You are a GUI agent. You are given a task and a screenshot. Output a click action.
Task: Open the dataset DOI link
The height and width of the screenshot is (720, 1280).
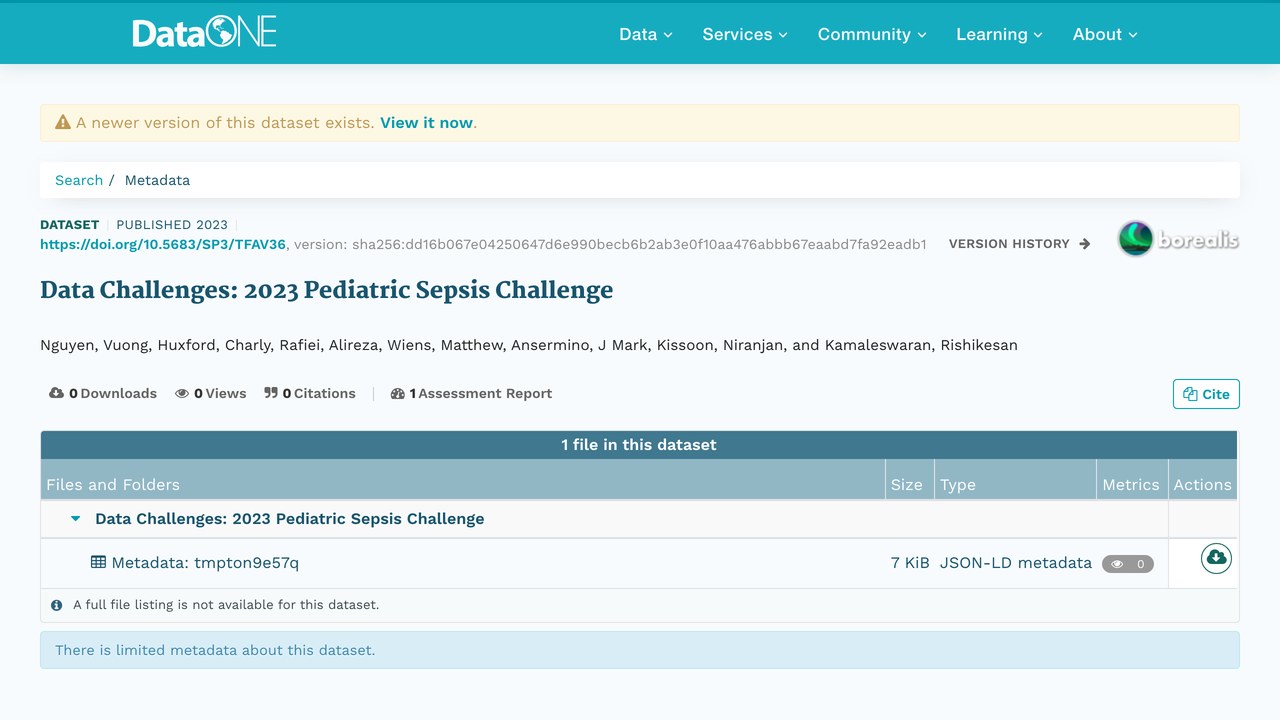click(x=163, y=243)
